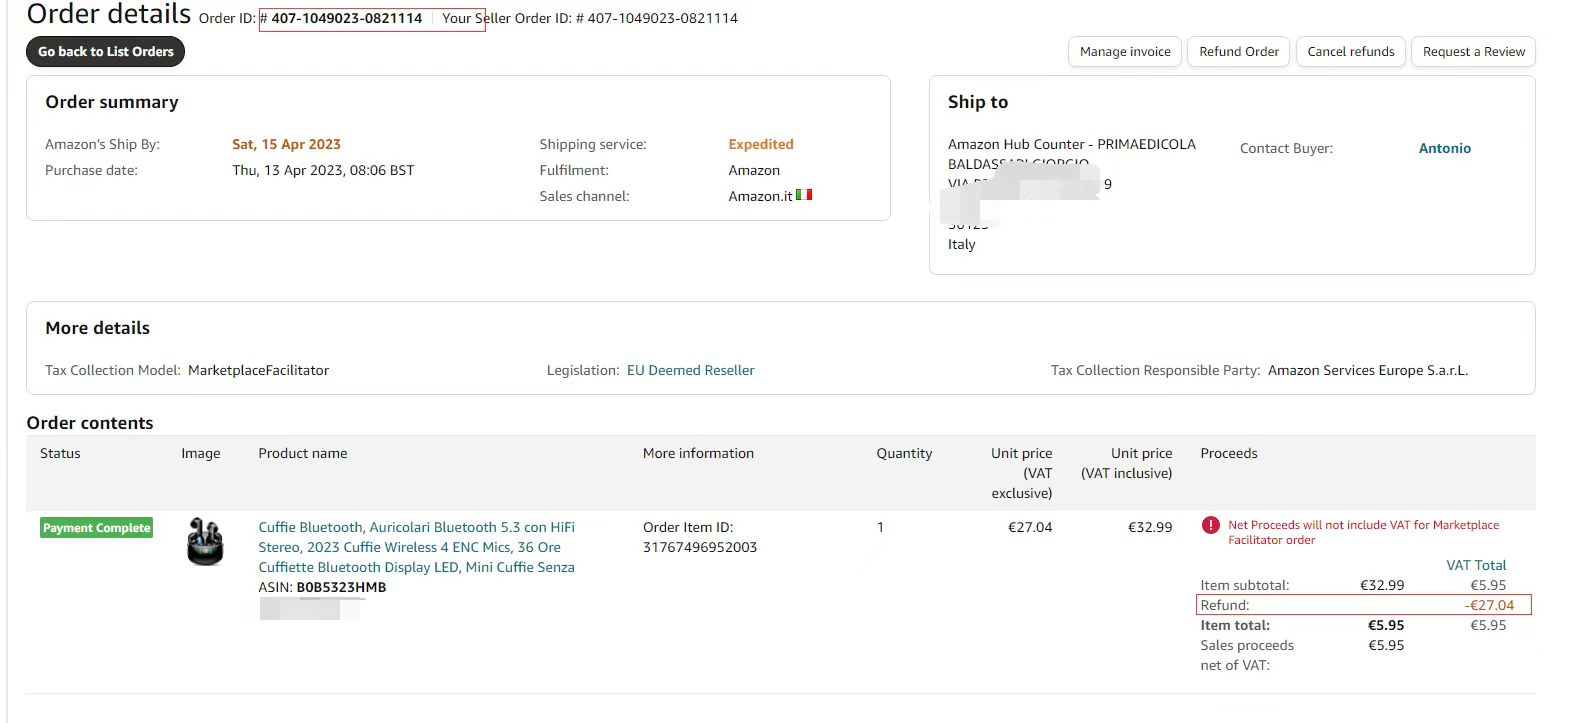Image resolution: width=1575 pixels, height=723 pixels.
Task: Click the Product name column header
Action: pos(302,453)
